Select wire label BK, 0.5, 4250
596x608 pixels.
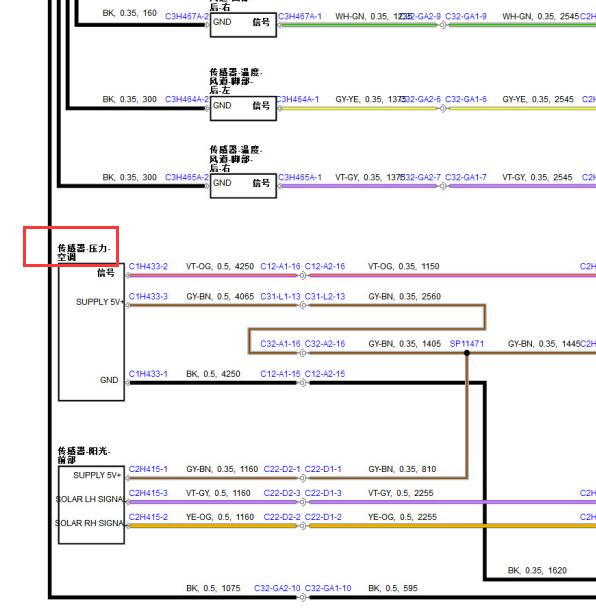click(213, 374)
